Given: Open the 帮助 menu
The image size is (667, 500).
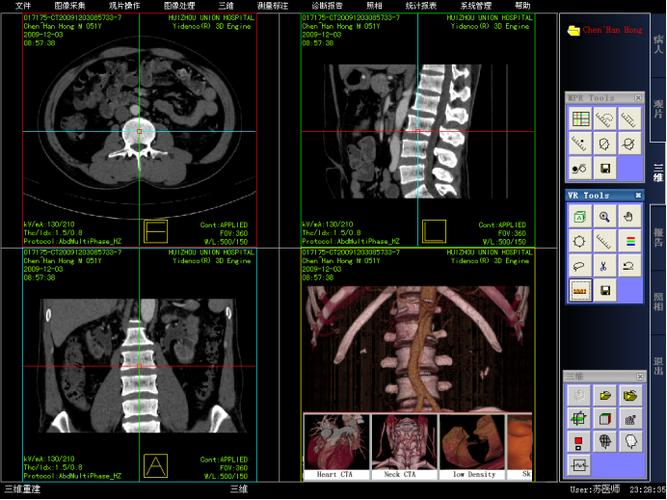Looking at the screenshot, I should (522, 6).
